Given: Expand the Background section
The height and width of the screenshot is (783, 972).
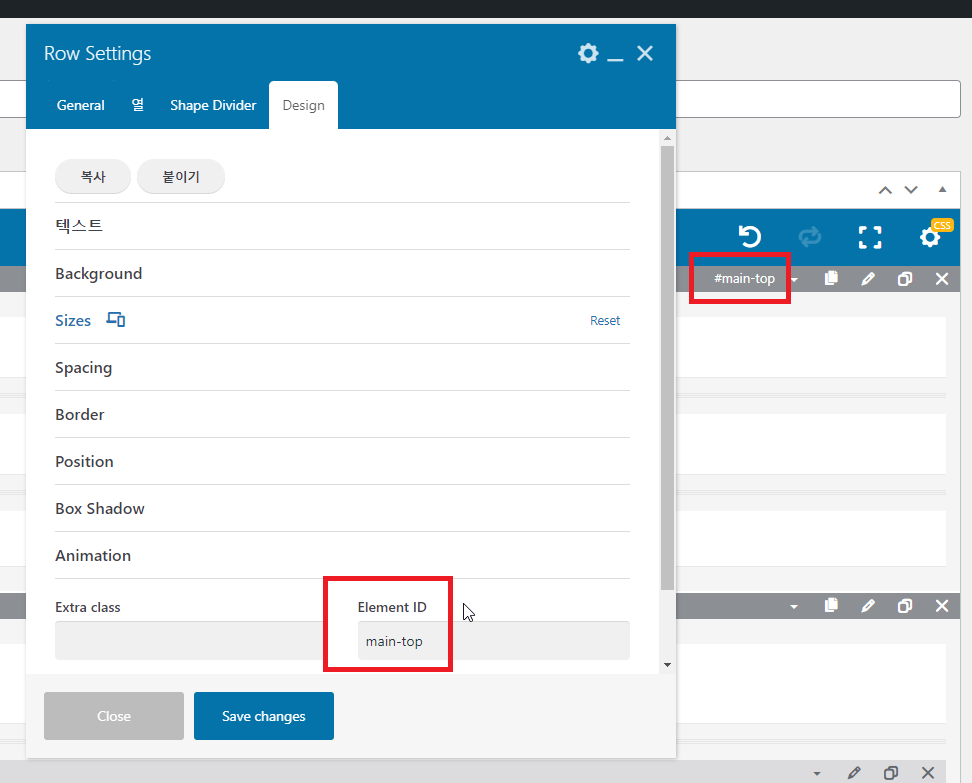Looking at the screenshot, I should 342,273.
